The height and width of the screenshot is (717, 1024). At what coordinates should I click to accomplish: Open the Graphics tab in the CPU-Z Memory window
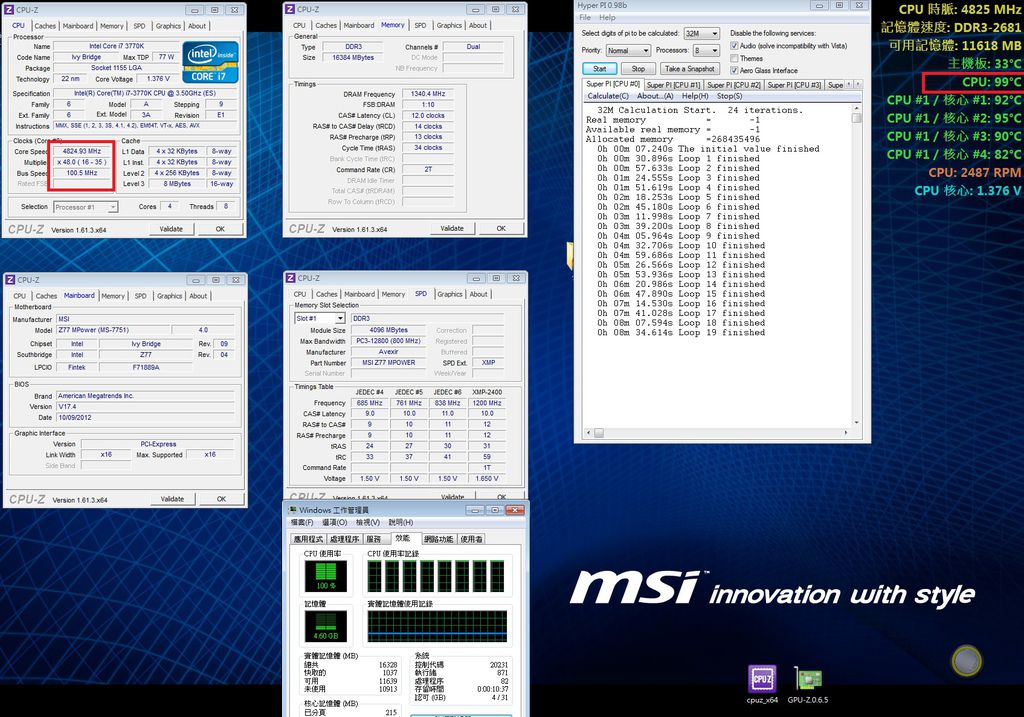[449, 25]
